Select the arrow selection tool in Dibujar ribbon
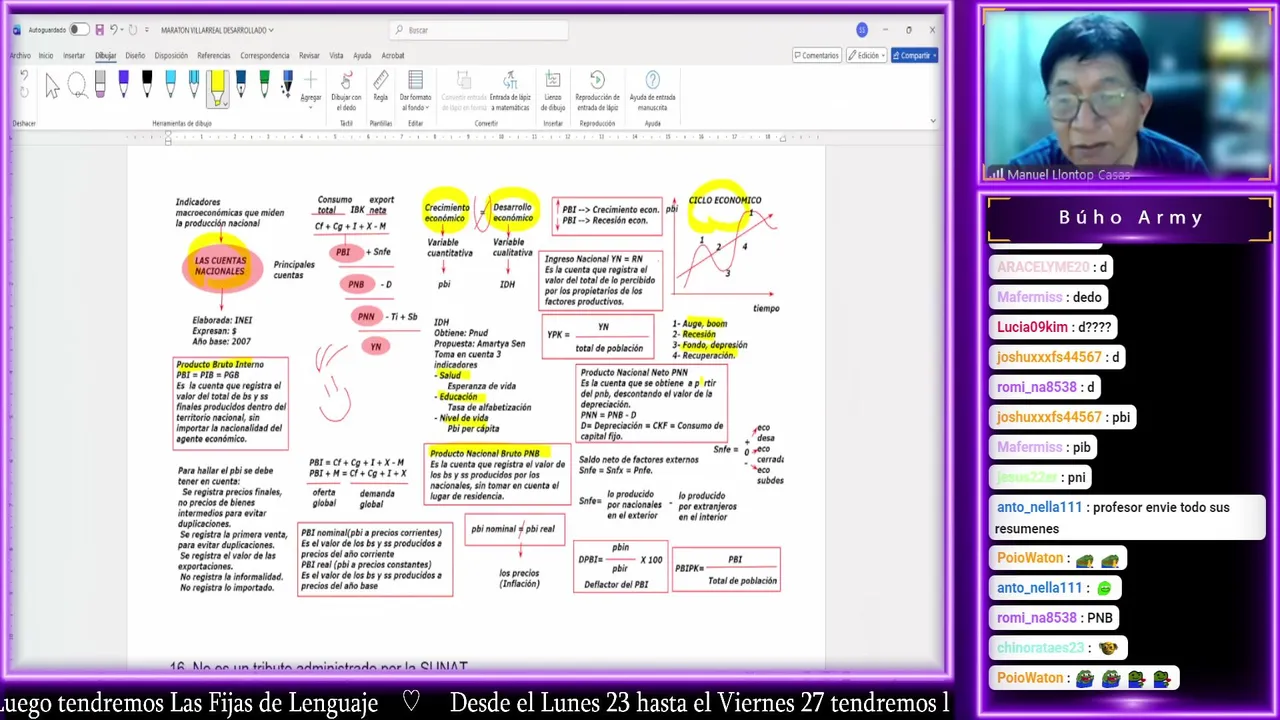The width and height of the screenshot is (1280, 720). (52, 87)
